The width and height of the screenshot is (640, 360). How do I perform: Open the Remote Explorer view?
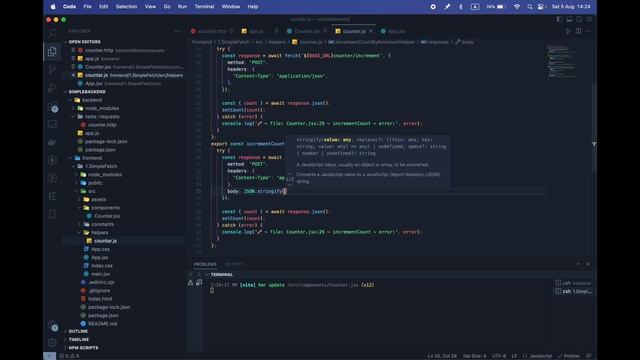tap(52, 124)
